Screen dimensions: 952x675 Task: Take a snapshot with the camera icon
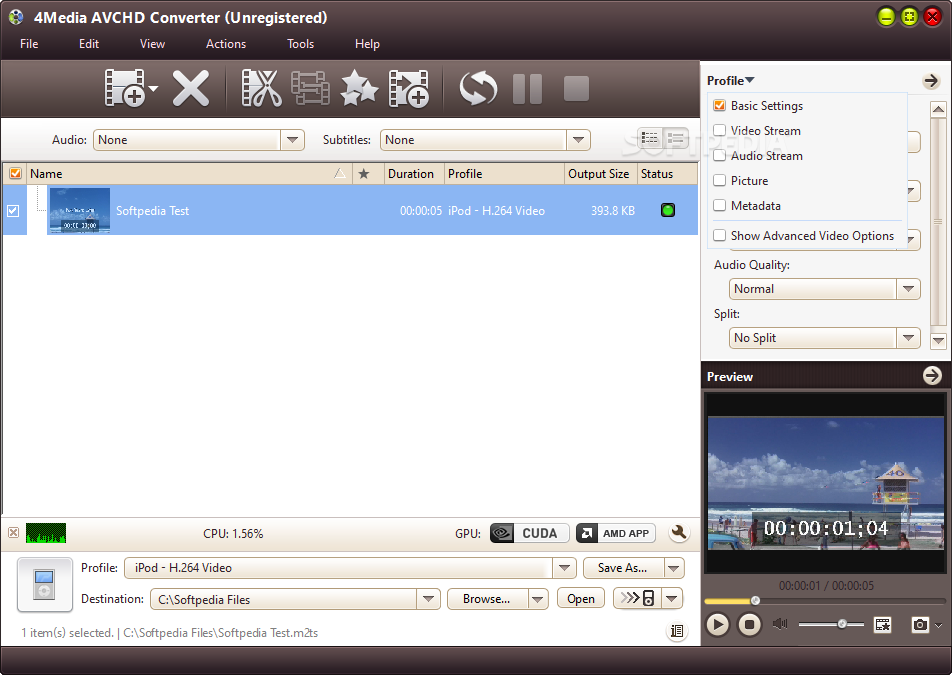click(x=920, y=624)
